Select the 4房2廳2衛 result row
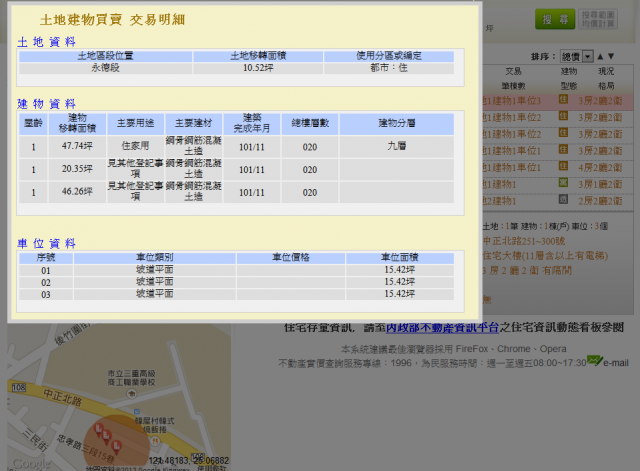640x471 pixels. click(558, 168)
